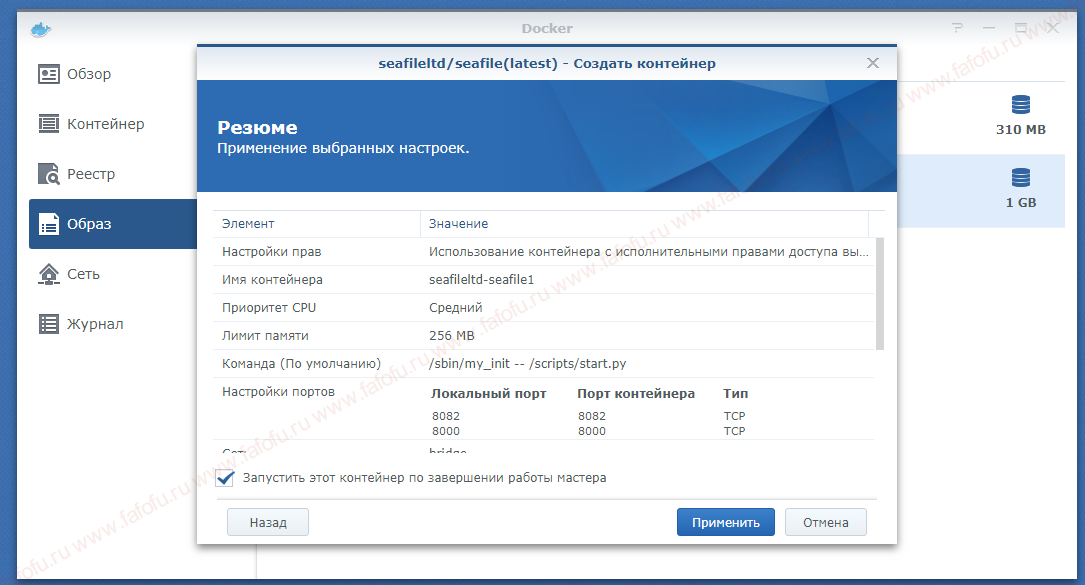
Task: Click the Журнал sidebar icon
Action: click(x=48, y=324)
